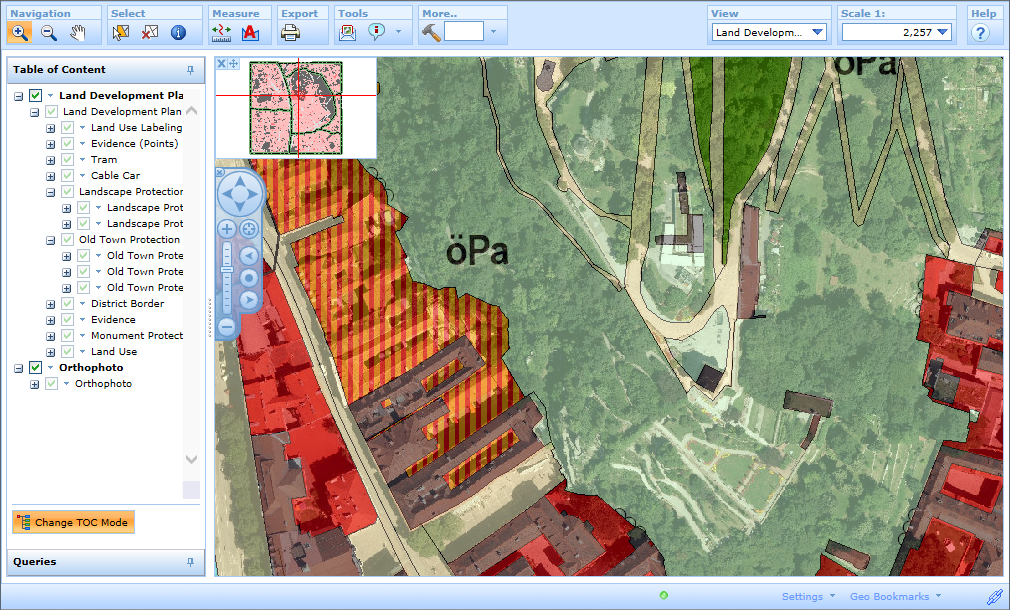Expand the Land Use Labeling tree node
This screenshot has width=1010, height=610.
(x=50, y=127)
